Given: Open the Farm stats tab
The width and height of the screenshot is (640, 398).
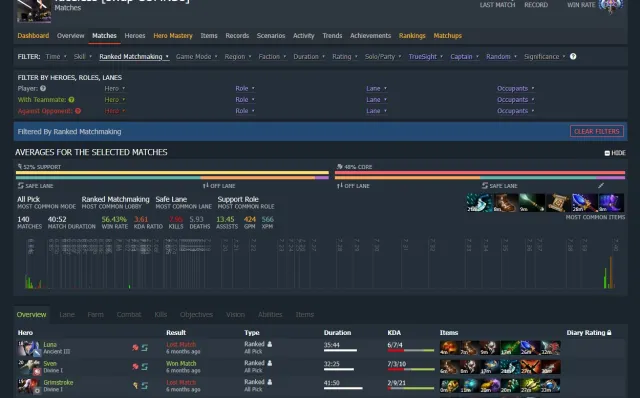Looking at the screenshot, I should (96, 314).
